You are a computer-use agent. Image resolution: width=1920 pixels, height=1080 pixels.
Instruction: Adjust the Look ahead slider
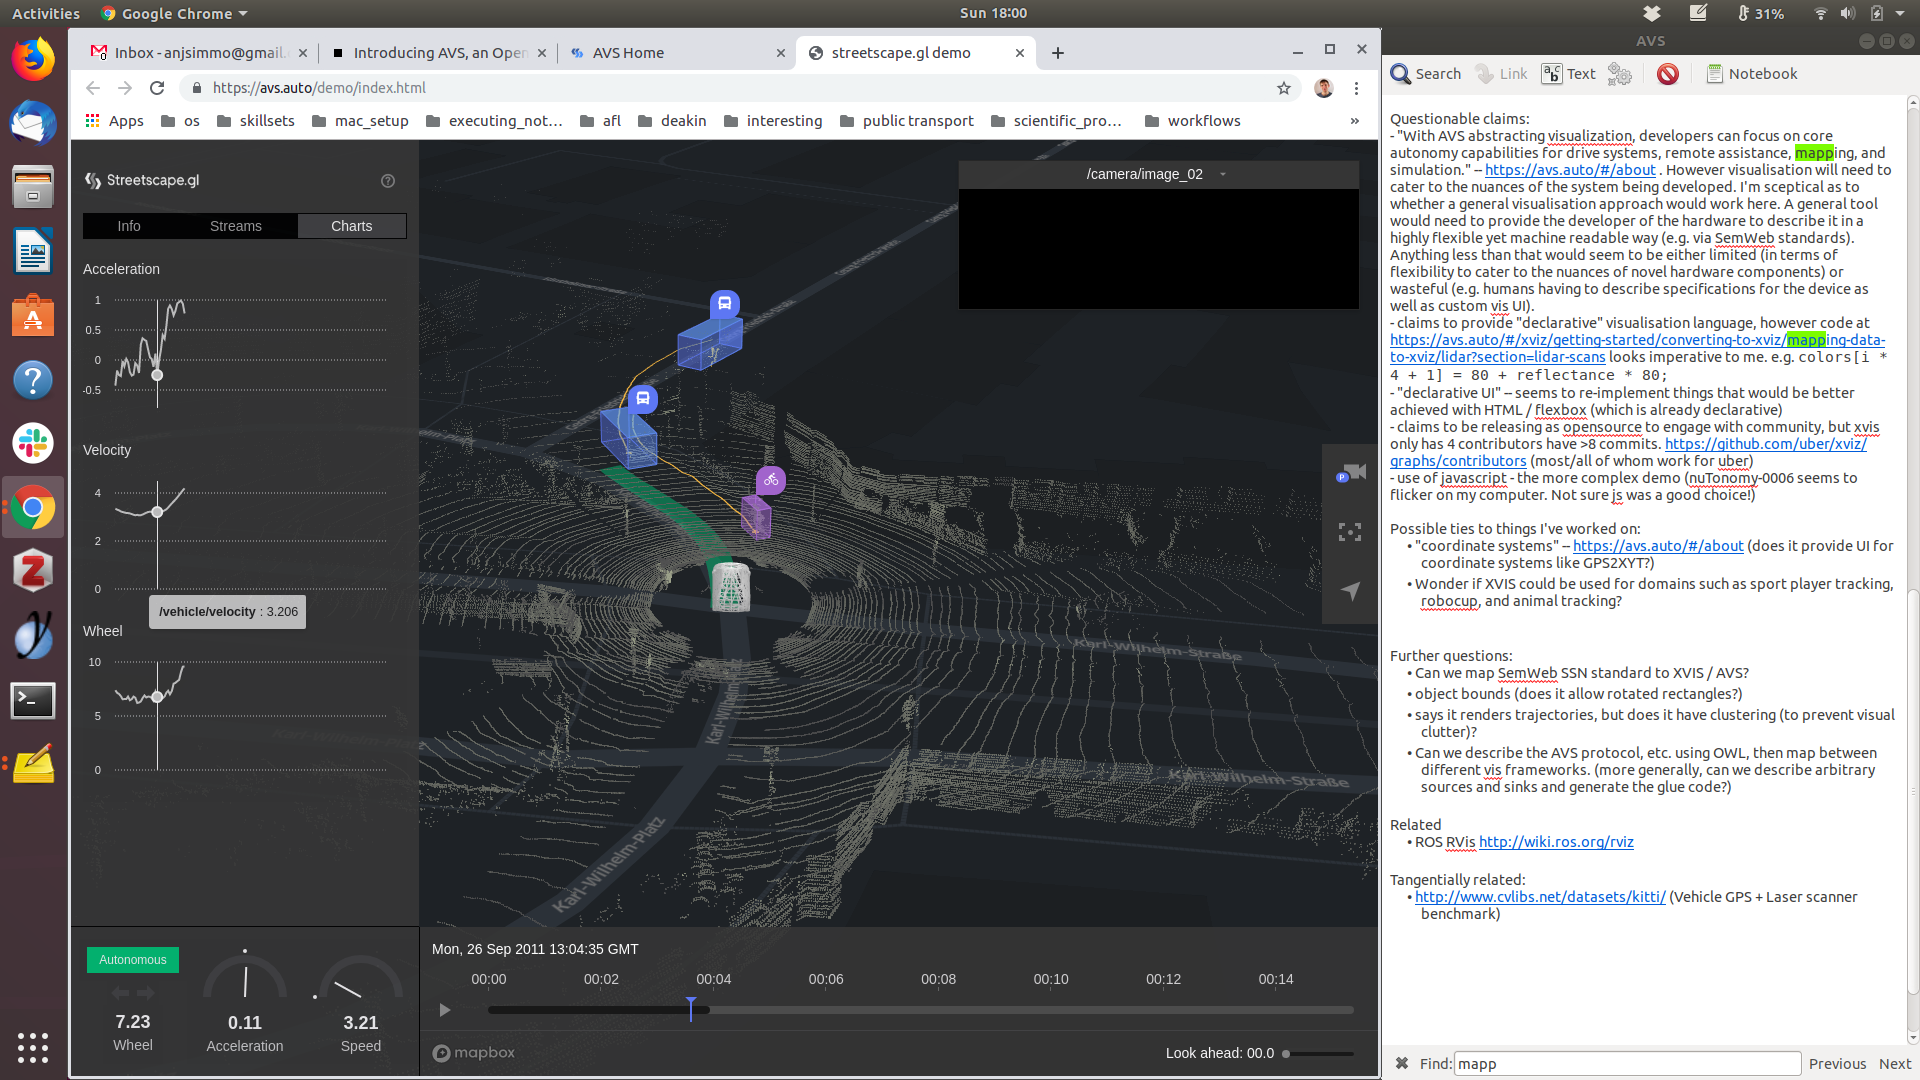click(x=1287, y=1053)
